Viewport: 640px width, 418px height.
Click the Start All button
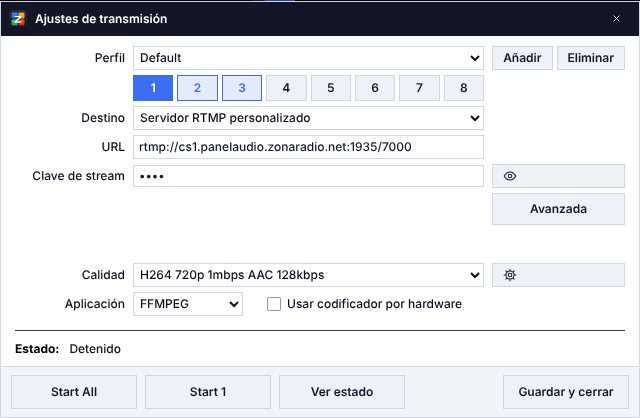pos(74,392)
